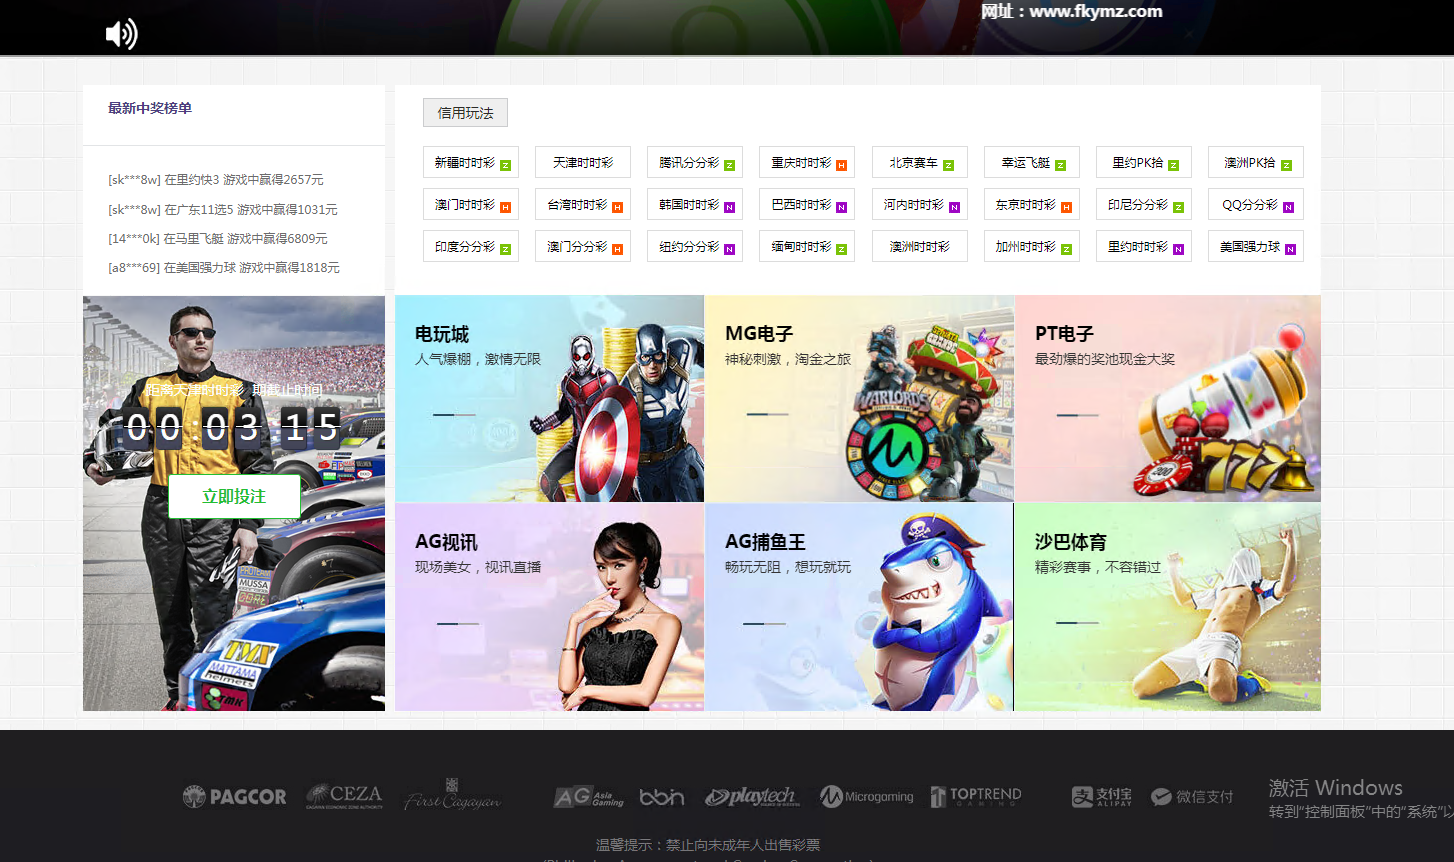Viewport: 1454px width, 862px height.
Task: Select the 信用玩法 tab
Action: 465,113
